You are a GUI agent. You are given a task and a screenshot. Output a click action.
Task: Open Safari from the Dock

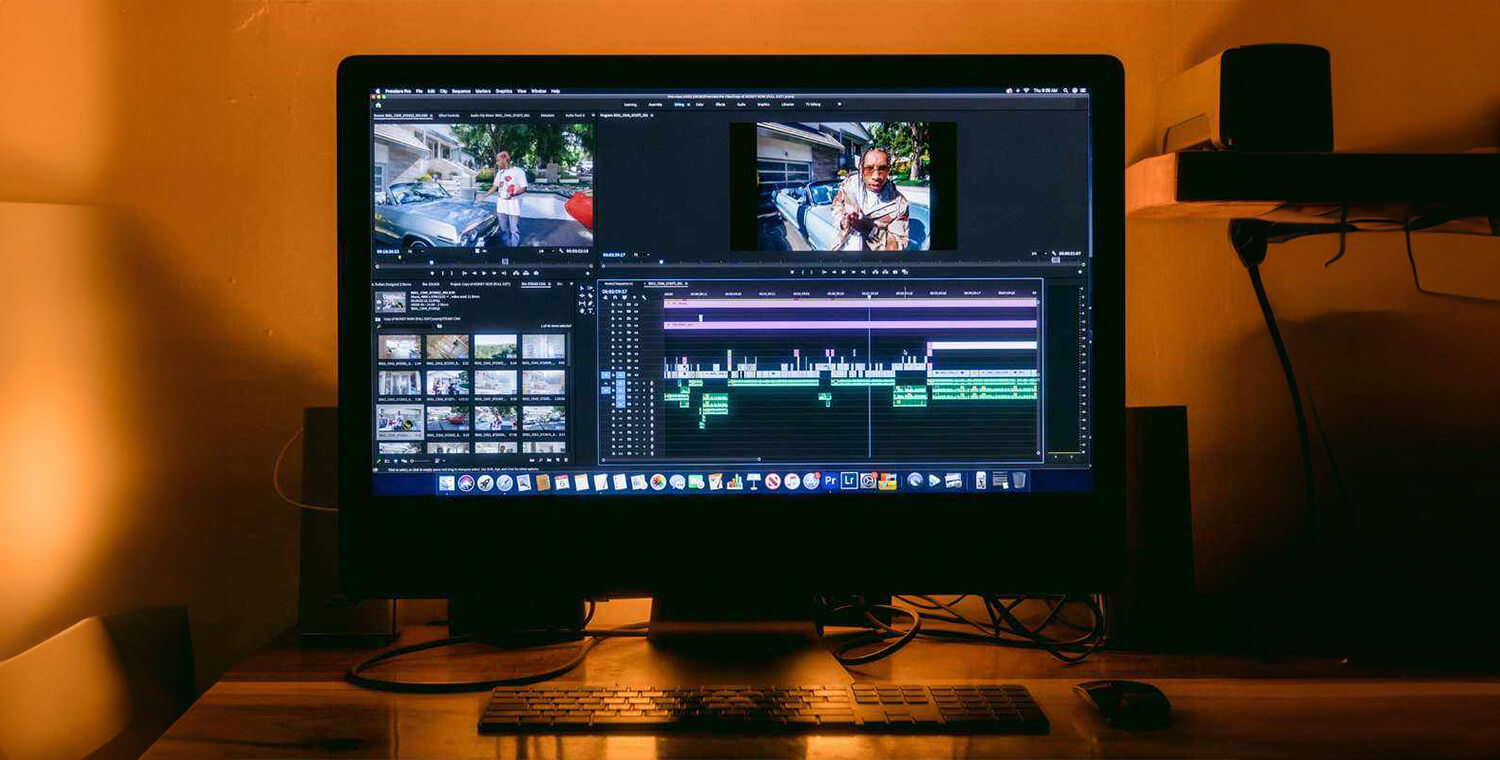pyautogui.click(x=504, y=482)
